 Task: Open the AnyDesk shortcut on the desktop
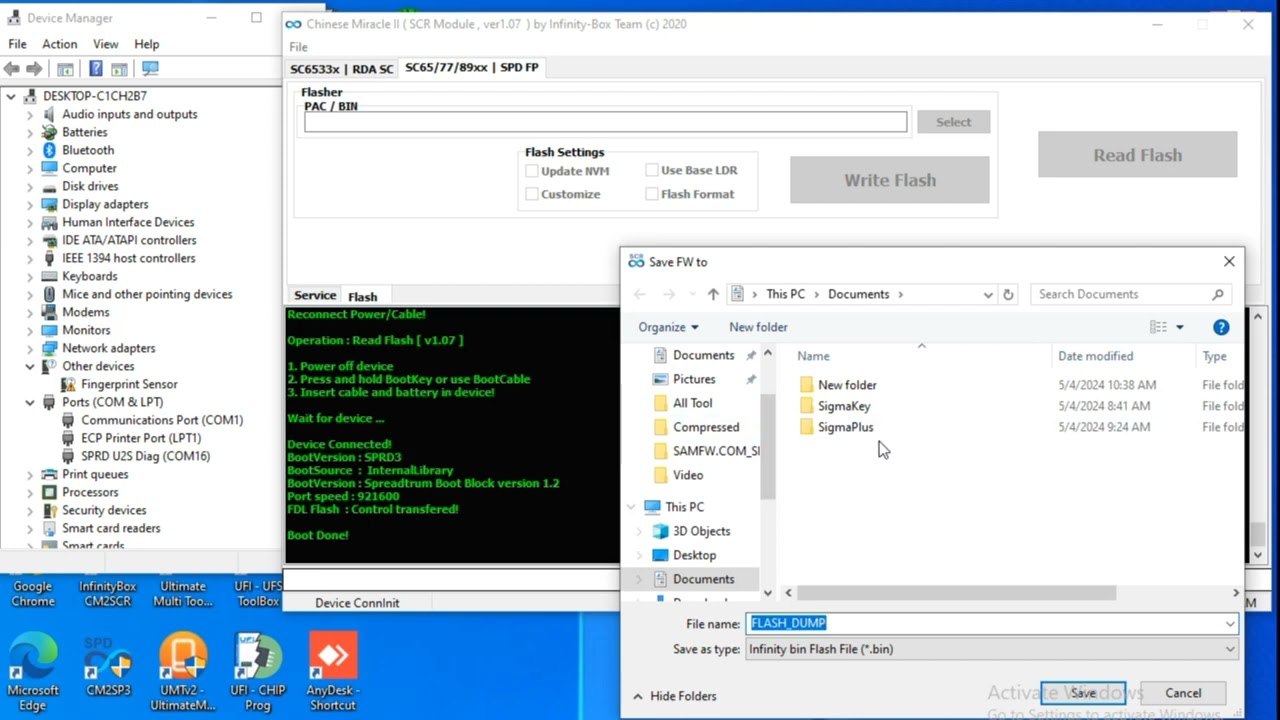coord(333,669)
